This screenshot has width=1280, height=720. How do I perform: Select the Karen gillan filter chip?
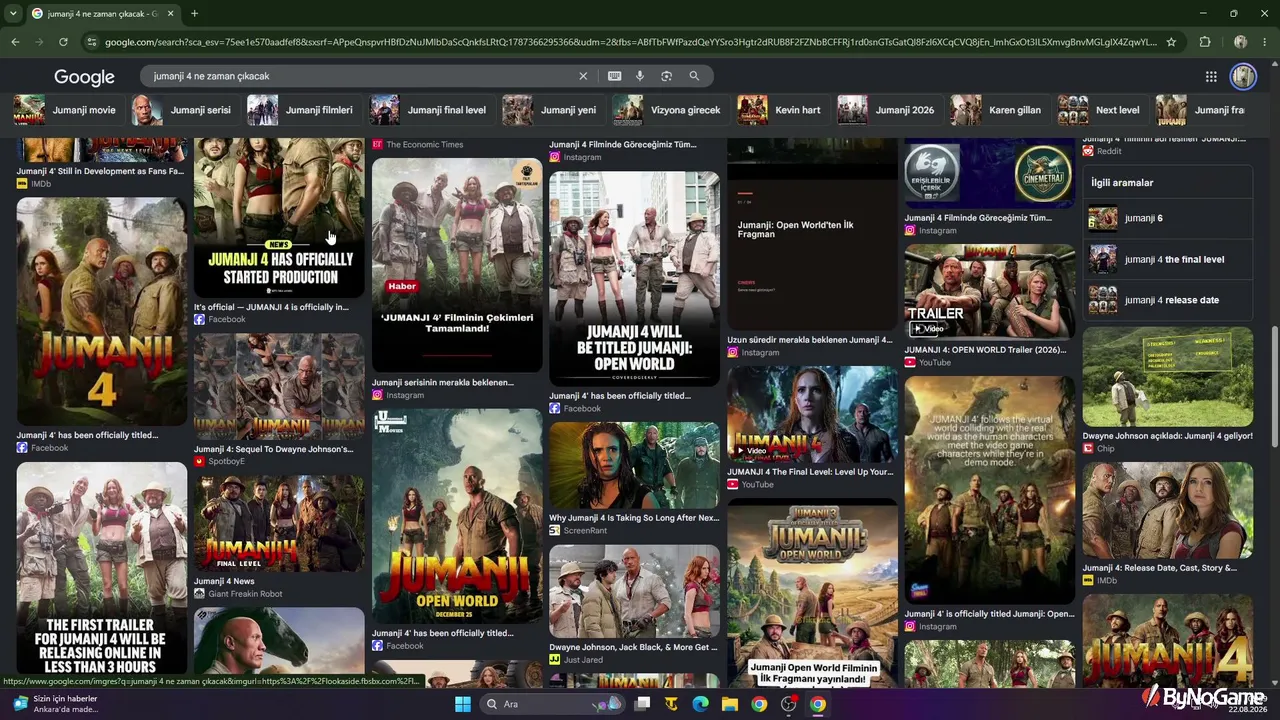tap(997, 110)
